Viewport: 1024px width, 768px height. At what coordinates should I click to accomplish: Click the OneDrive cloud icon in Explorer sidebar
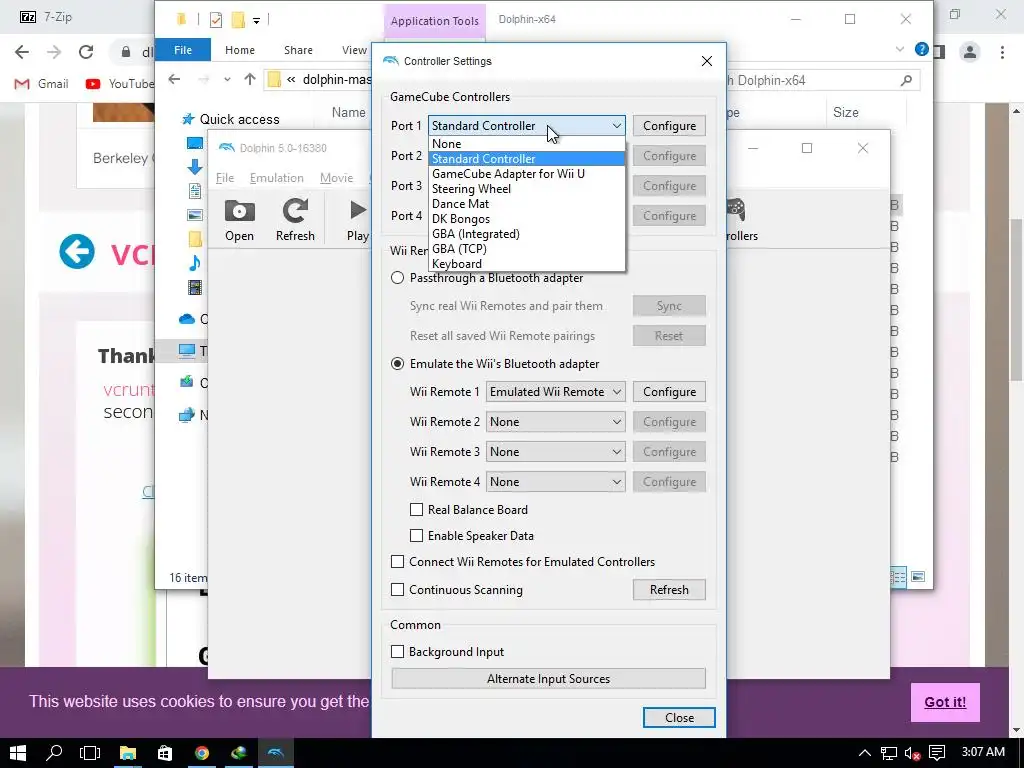point(187,319)
